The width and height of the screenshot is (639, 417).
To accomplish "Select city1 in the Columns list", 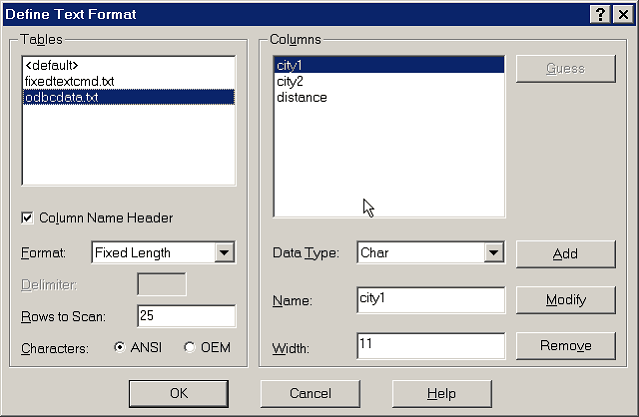I will (290, 65).
